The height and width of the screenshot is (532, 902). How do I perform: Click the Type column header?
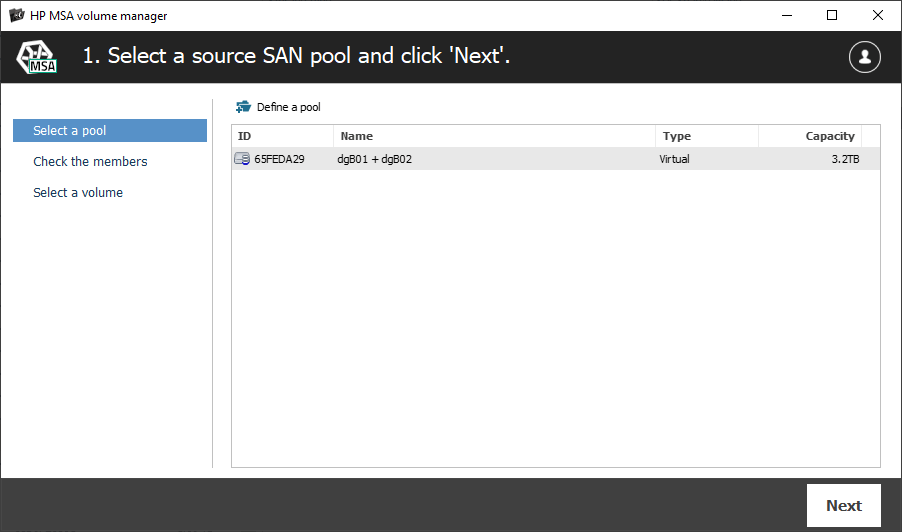pyautogui.click(x=706, y=136)
